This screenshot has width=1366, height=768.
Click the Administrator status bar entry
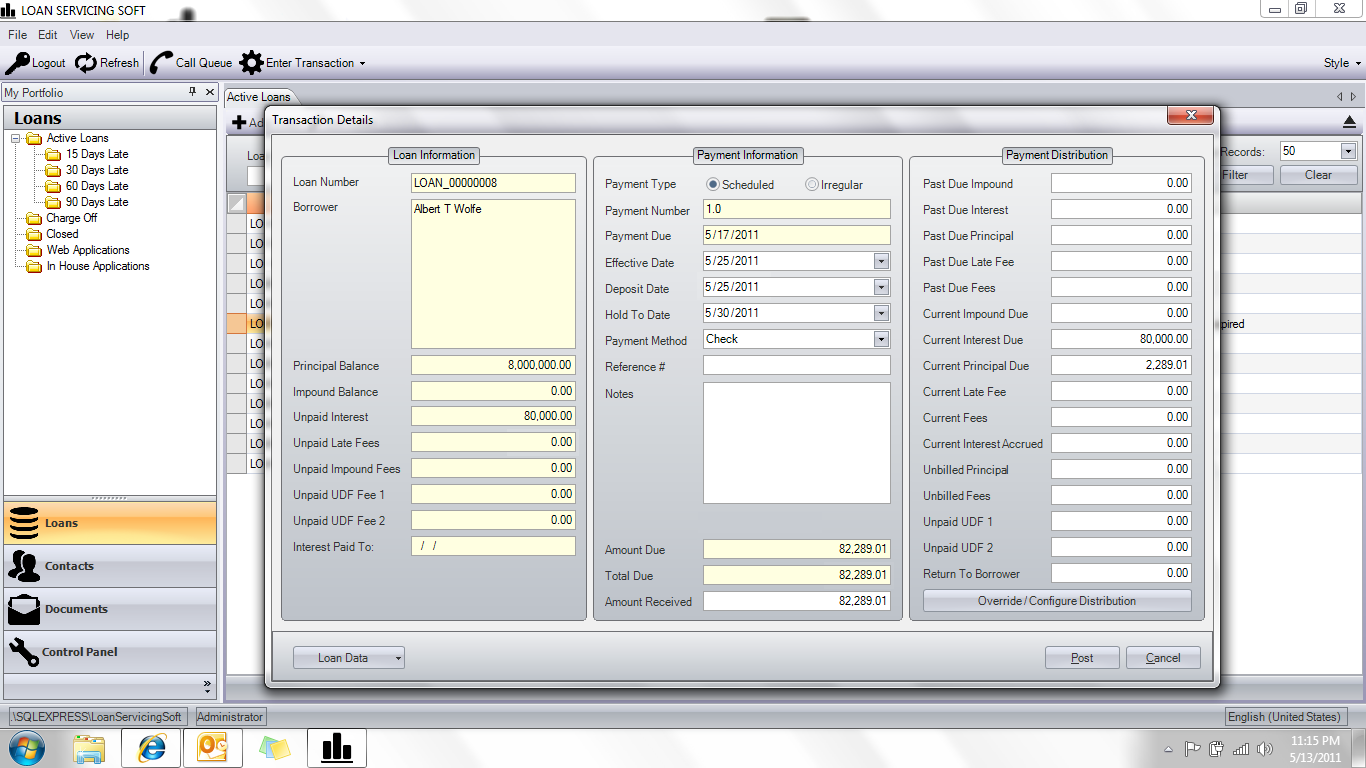click(x=231, y=717)
